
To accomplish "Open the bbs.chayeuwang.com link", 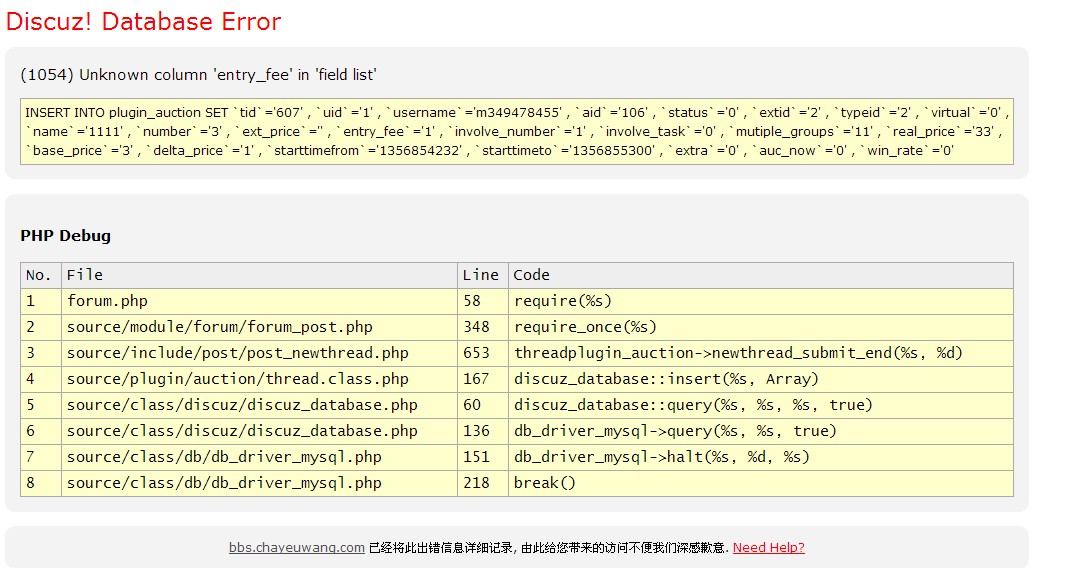I will (x=296, y=548).
